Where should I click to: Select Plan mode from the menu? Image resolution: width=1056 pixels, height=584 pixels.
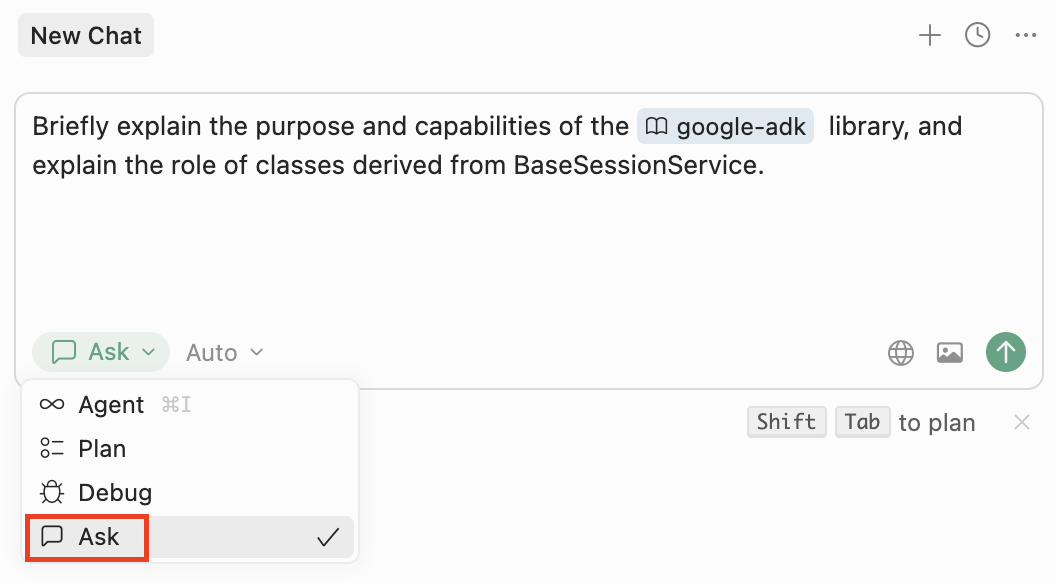(102, 448)
